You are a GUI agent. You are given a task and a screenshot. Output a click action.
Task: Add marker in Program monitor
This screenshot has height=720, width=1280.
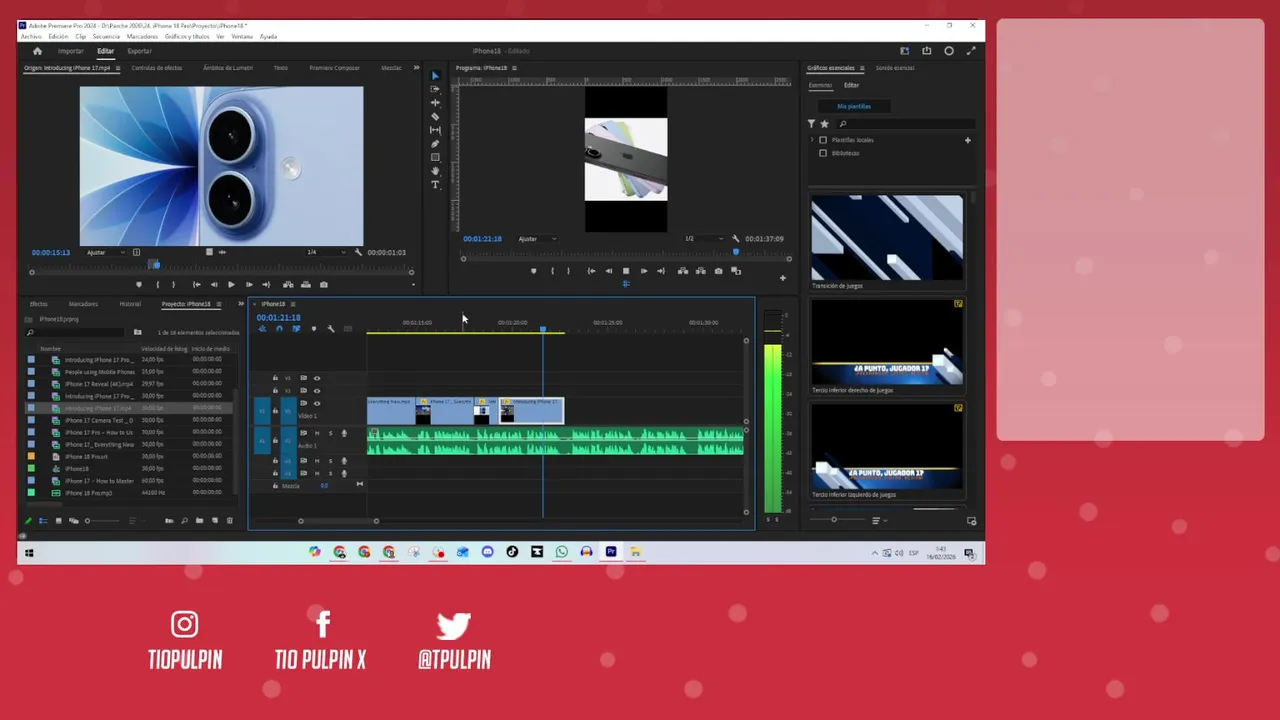(x=533, y=271)
